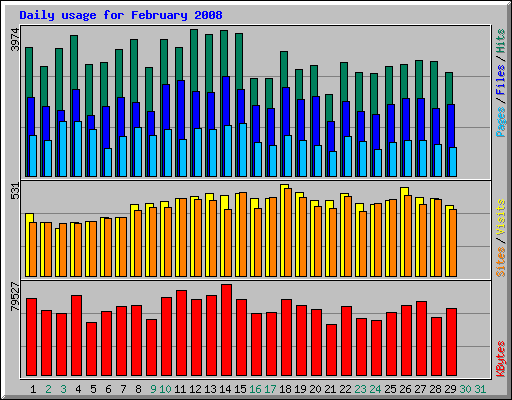Click day 20 on the x-axis
The width and height of the screenshot is (512, 400).
(x=315, y=389)
